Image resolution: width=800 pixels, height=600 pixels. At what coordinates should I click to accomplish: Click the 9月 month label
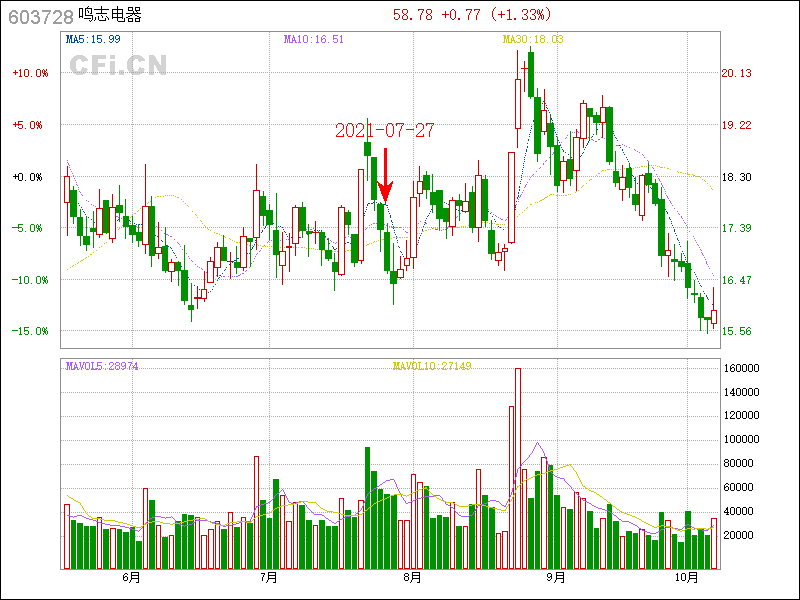tap(556, 578)
